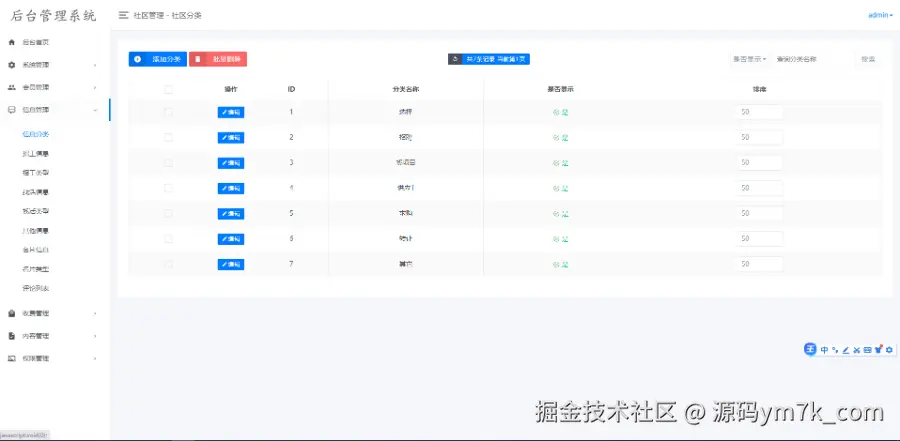Click the edit button for row ID 5
The width and height of the screenshot is (900, 441).
tap(231, 214)
